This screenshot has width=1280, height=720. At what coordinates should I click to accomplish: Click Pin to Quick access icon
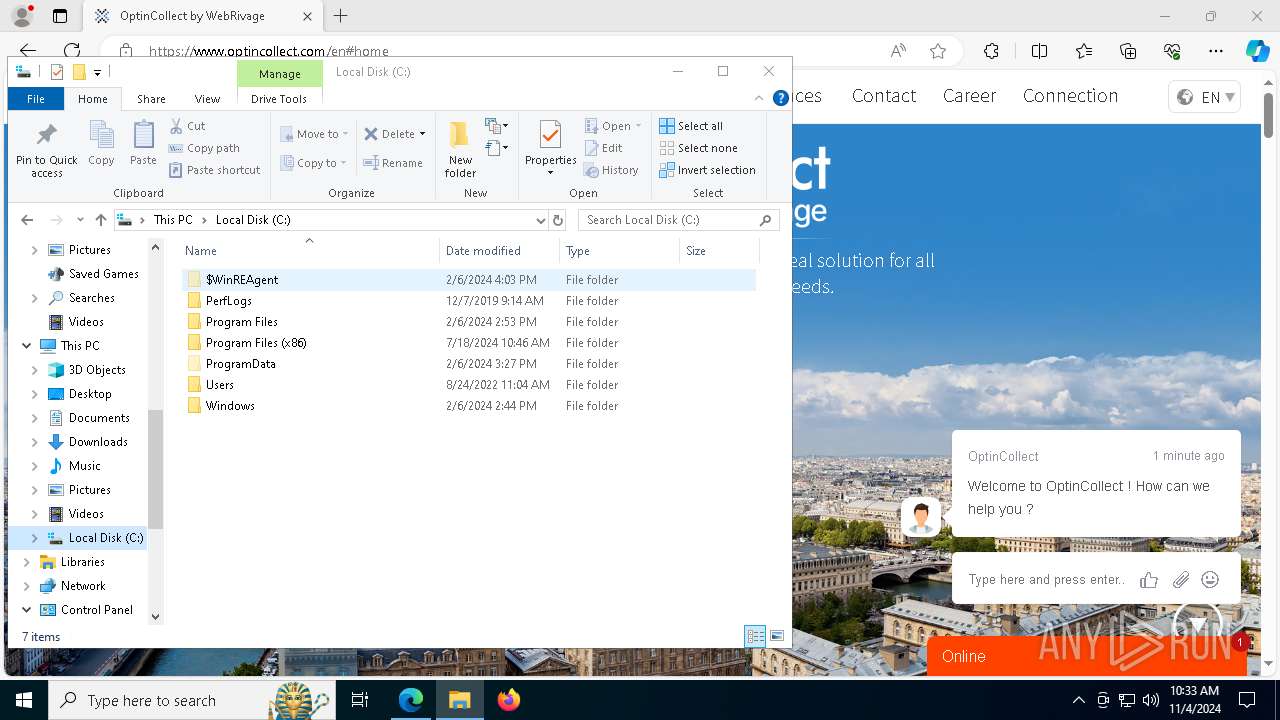pos(46,135)
